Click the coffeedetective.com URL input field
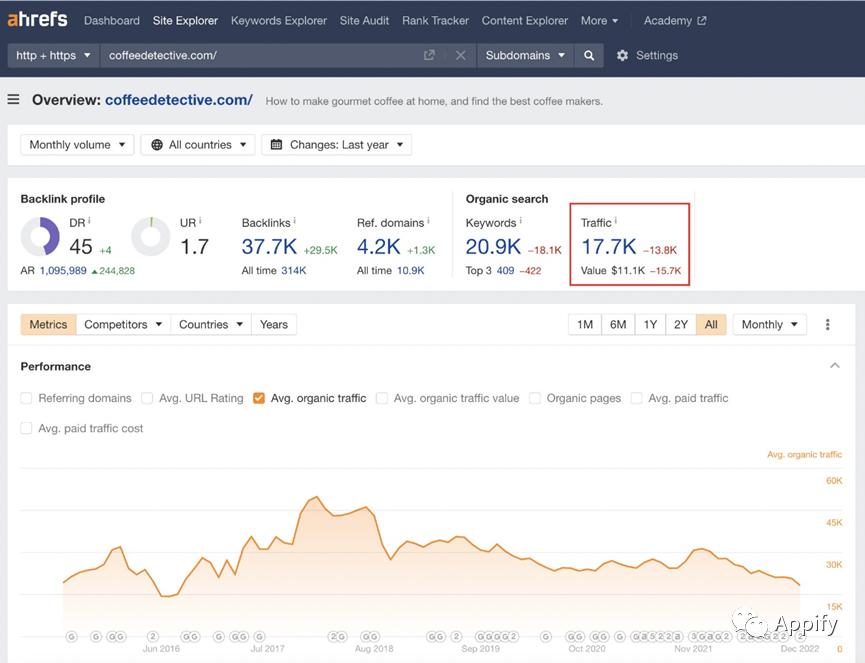865x663 pixels. (x=260, y=56)
